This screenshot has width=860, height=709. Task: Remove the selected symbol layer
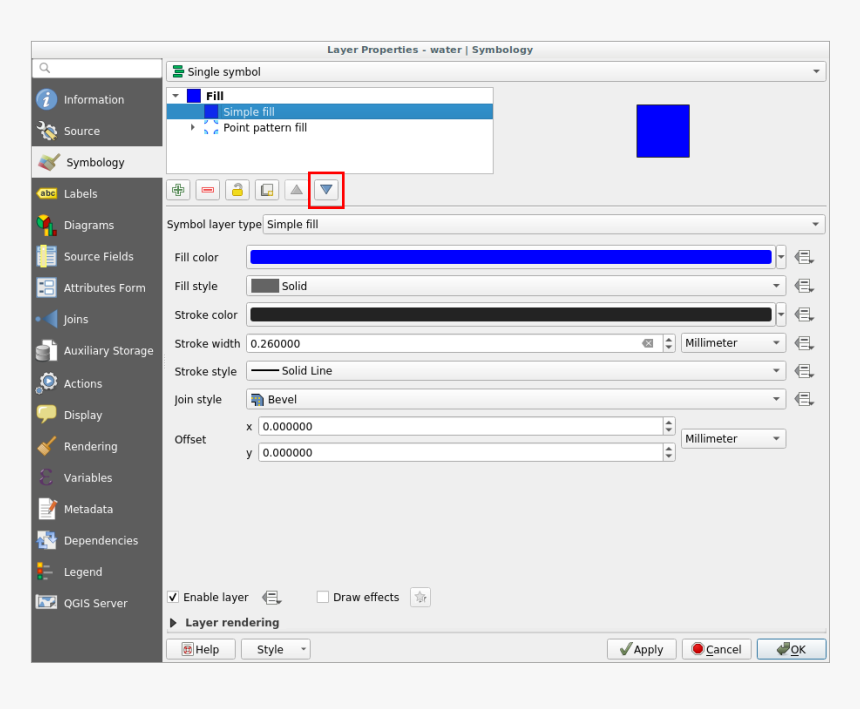207,189
